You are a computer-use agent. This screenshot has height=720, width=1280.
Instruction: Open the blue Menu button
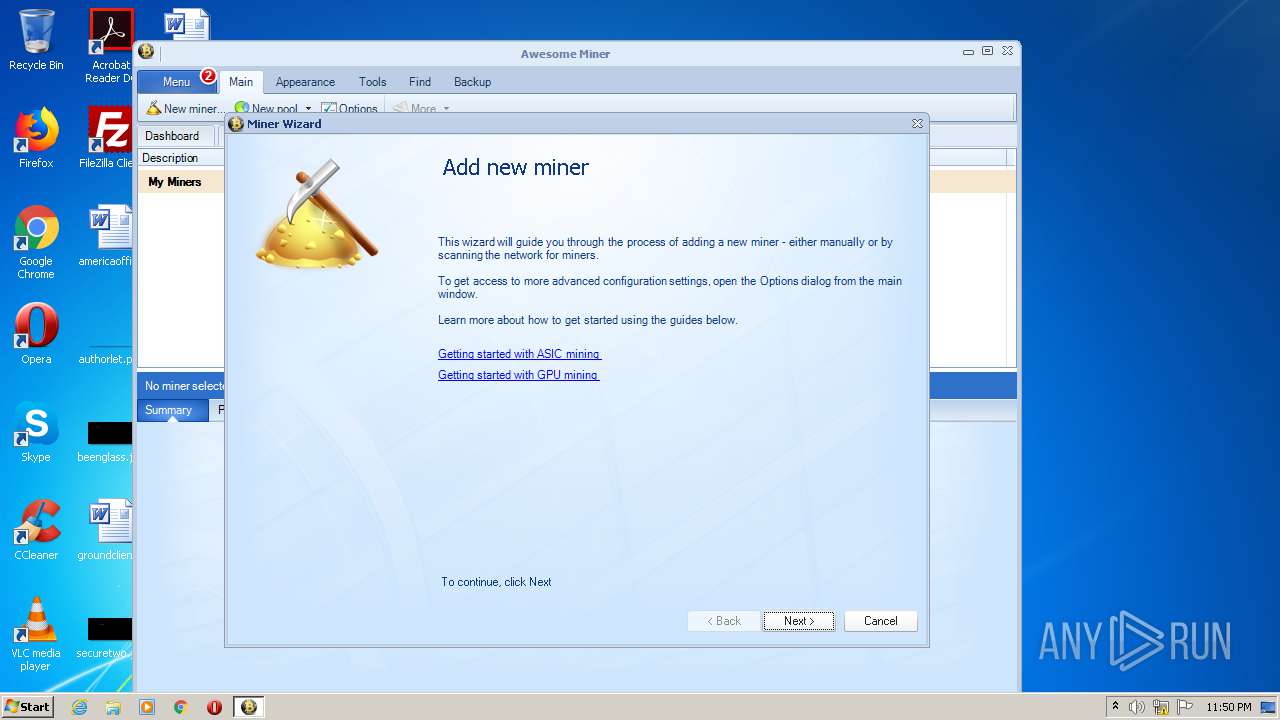click(x=176, y=82)
